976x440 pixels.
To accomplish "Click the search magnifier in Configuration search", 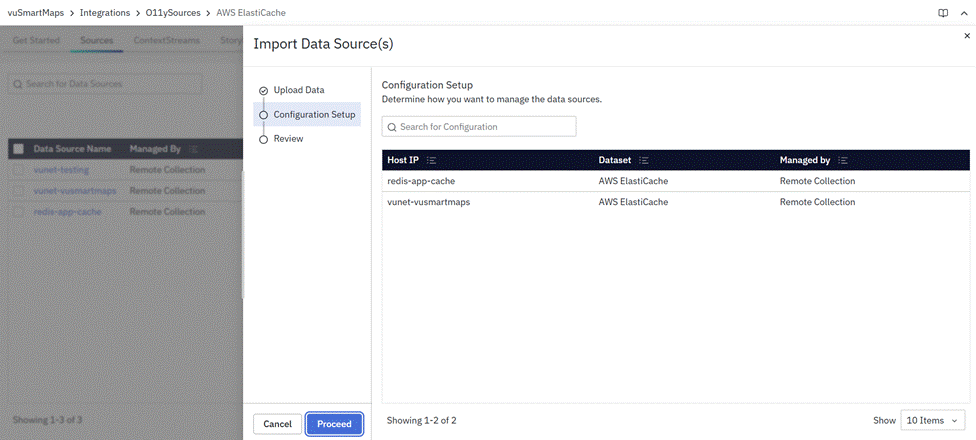I will pos(392,127).
